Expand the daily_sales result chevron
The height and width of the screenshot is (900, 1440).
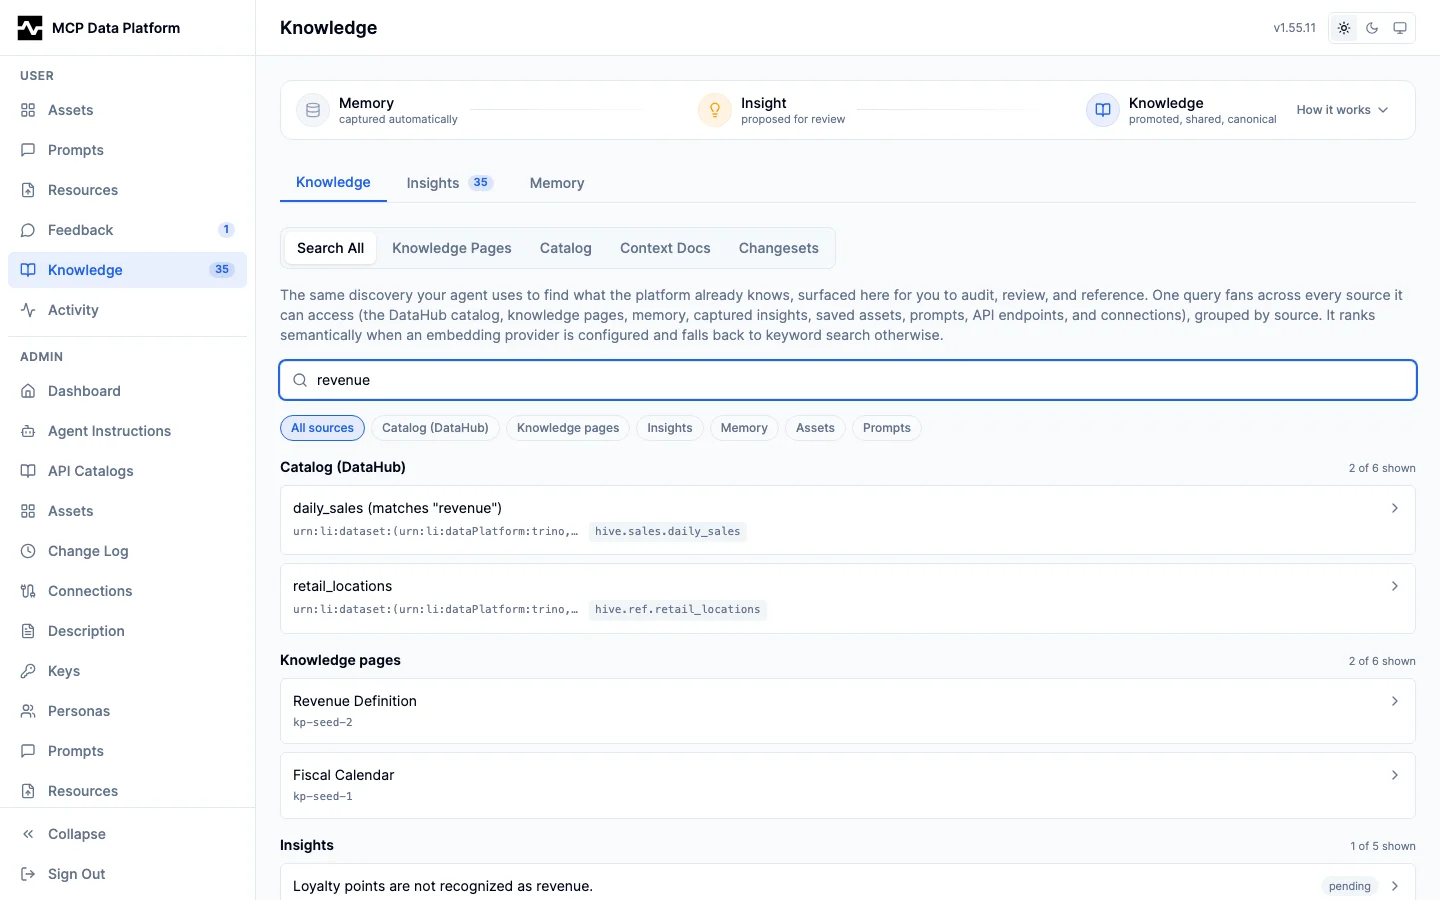(1395, 508)
